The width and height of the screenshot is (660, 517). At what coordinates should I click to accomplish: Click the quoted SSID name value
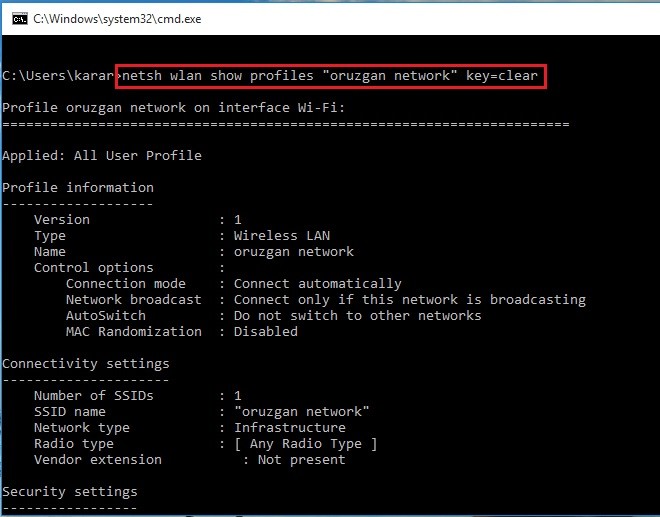point(301,411)
